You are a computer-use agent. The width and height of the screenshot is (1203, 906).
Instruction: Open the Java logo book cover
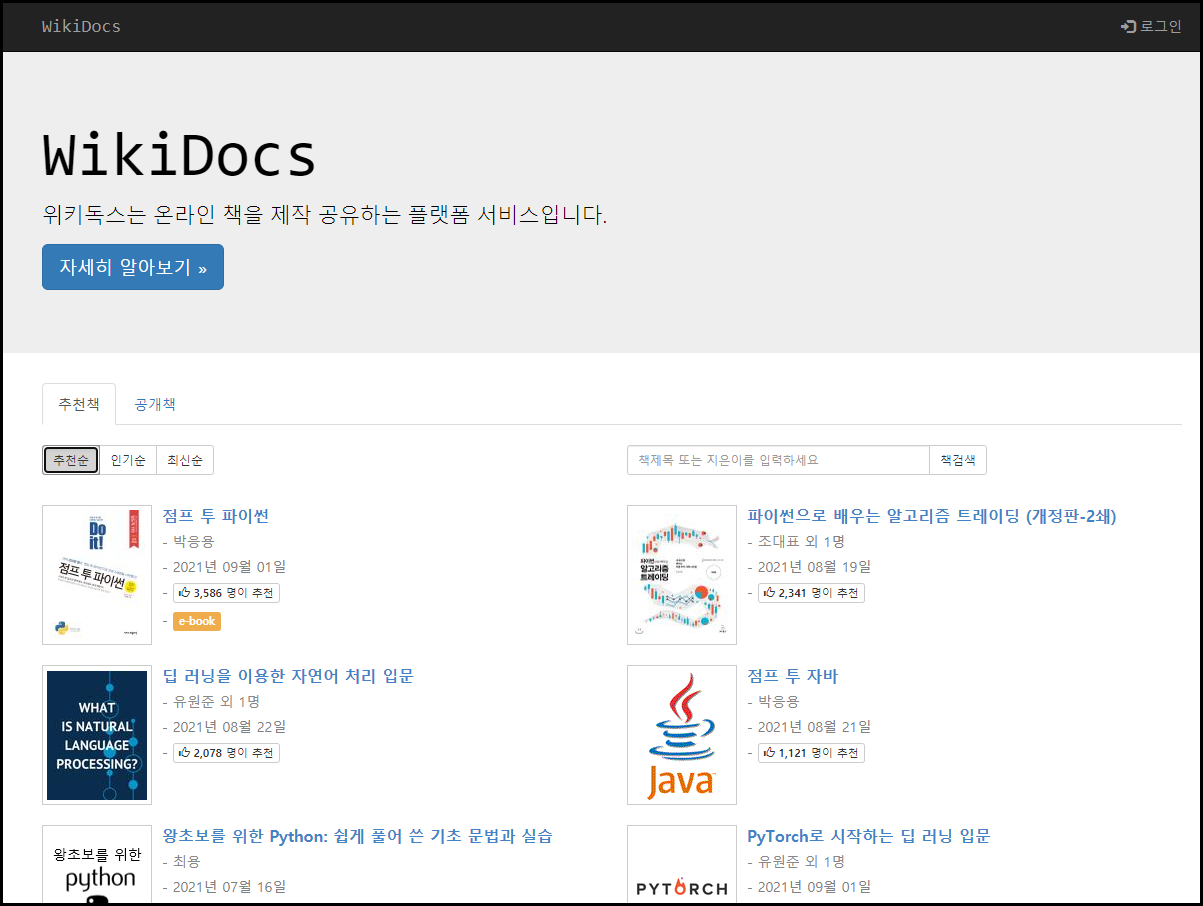coord(682,735)
